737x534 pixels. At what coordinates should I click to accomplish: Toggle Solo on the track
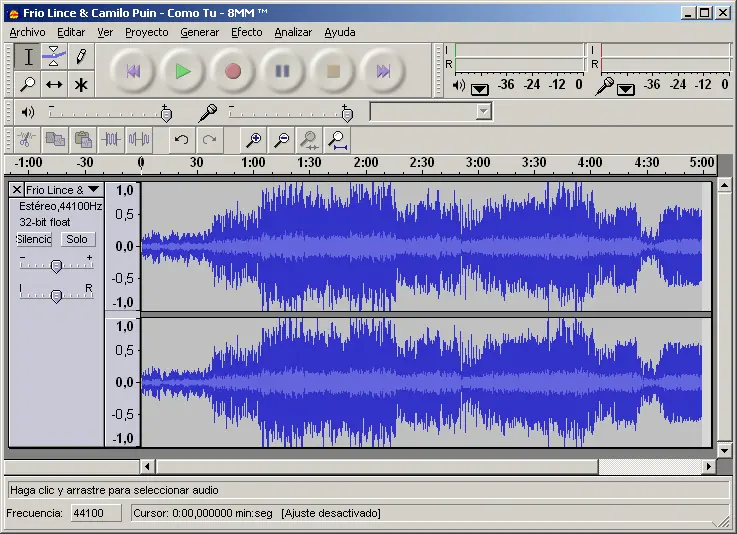[77, 239]
